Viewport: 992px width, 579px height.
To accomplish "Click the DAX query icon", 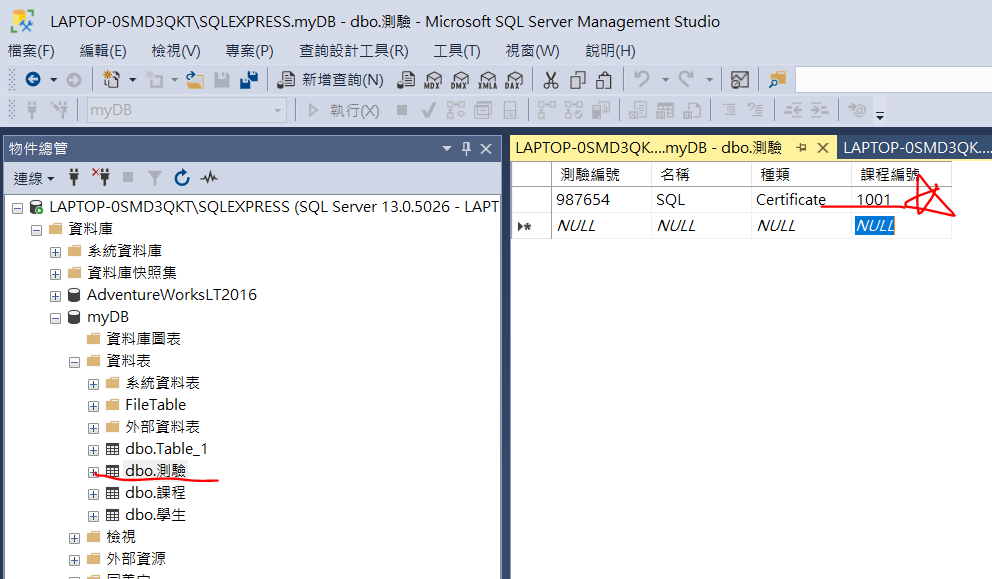I will [514, 80].
